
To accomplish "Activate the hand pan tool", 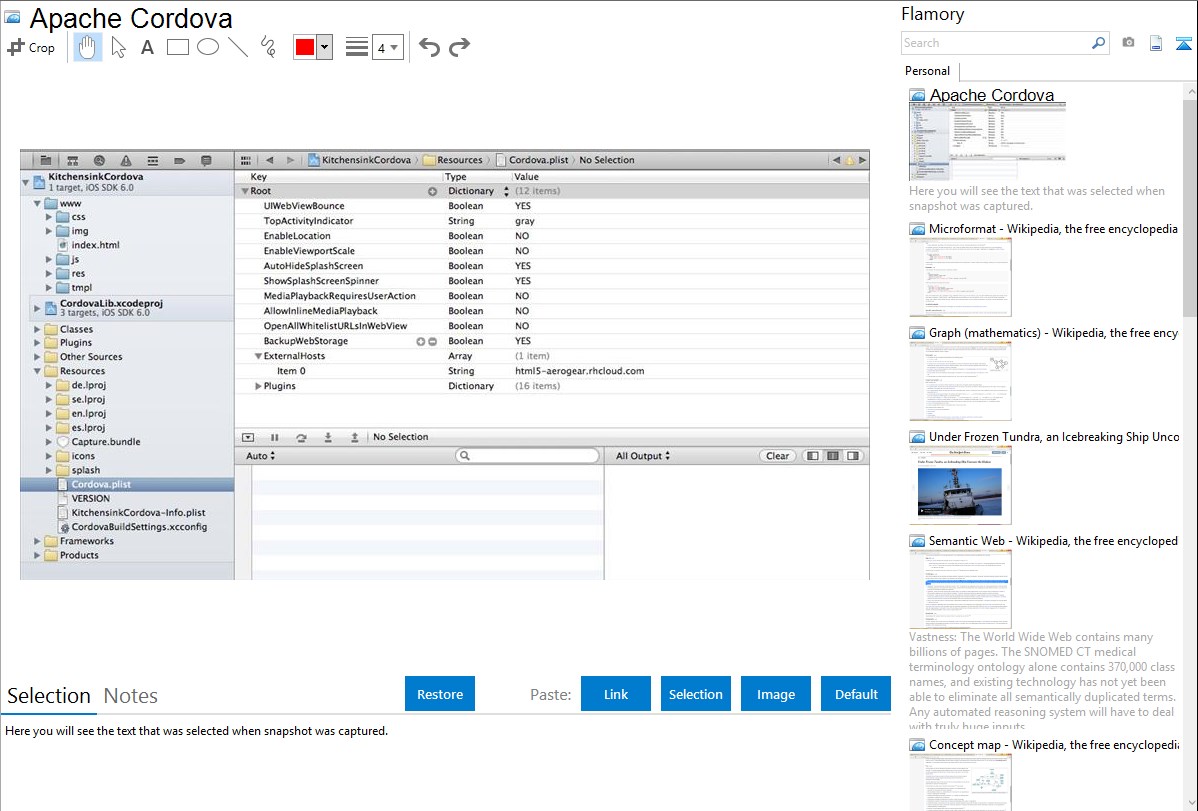I will tap(88, 47).
